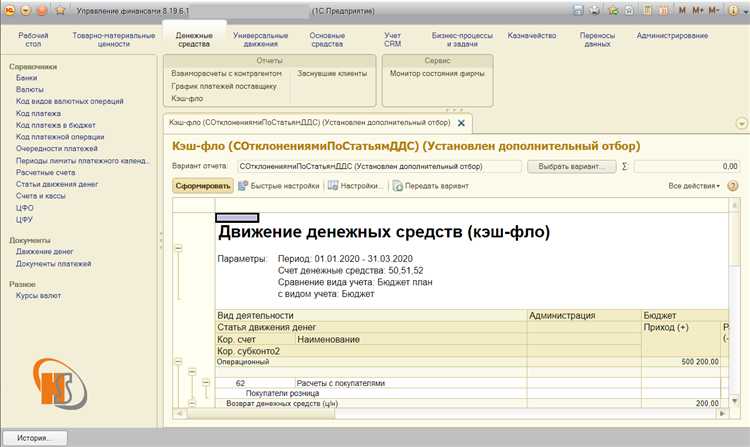Viewport: 750px width, 447px height.
Task: Open Заснувшие клиенты report
Action: [x=332, y=74]
